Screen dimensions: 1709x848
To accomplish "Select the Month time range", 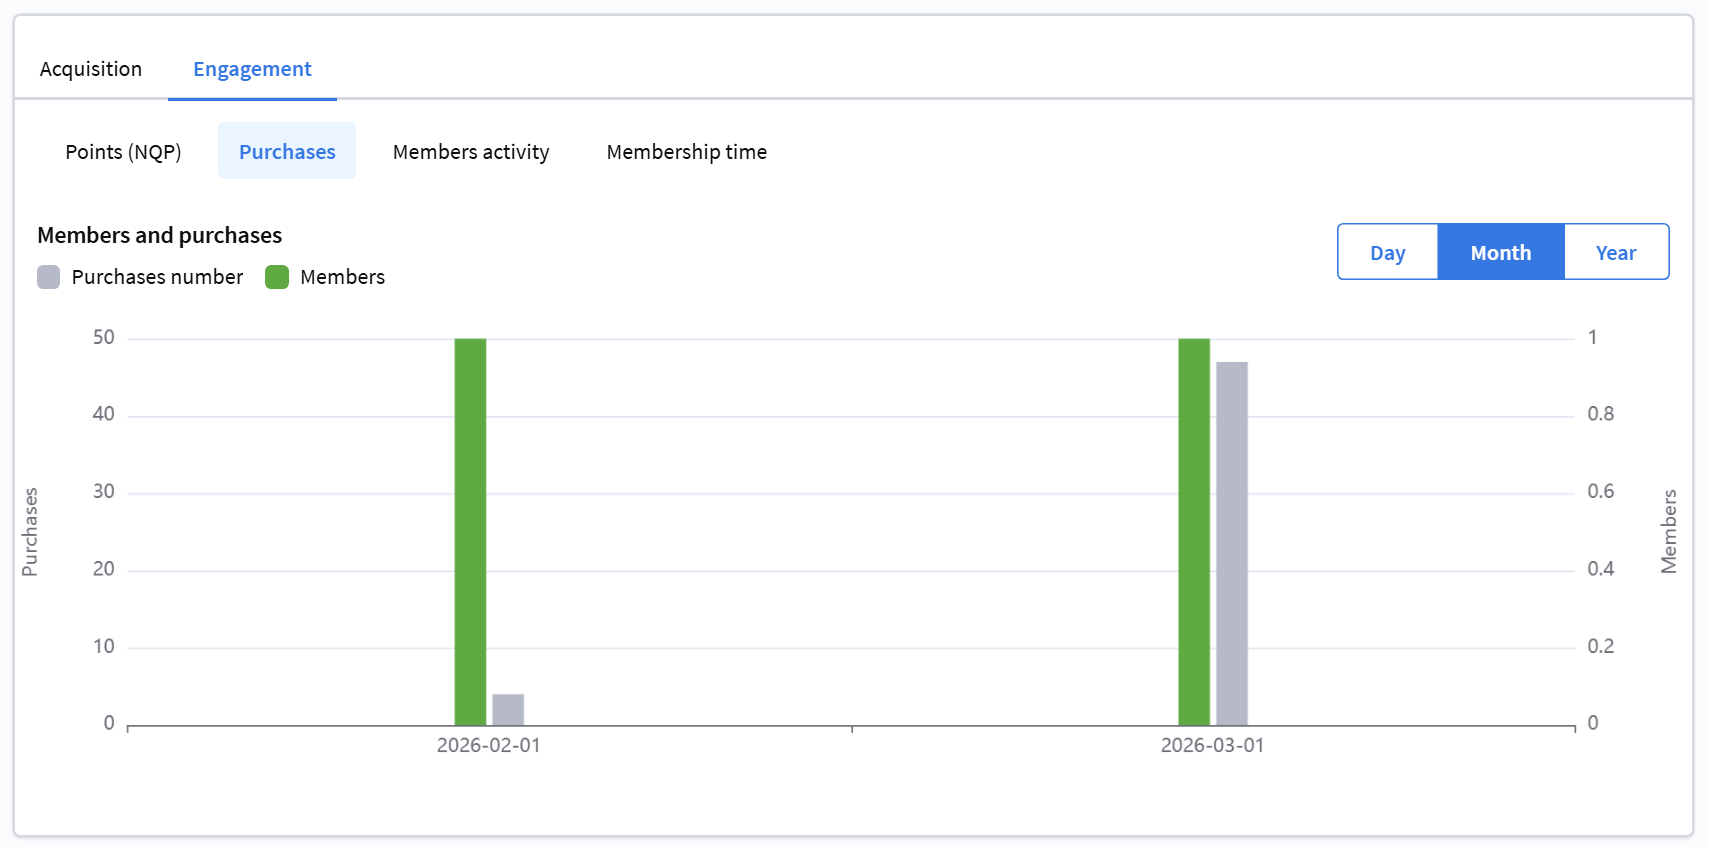I will (1500, 253).
